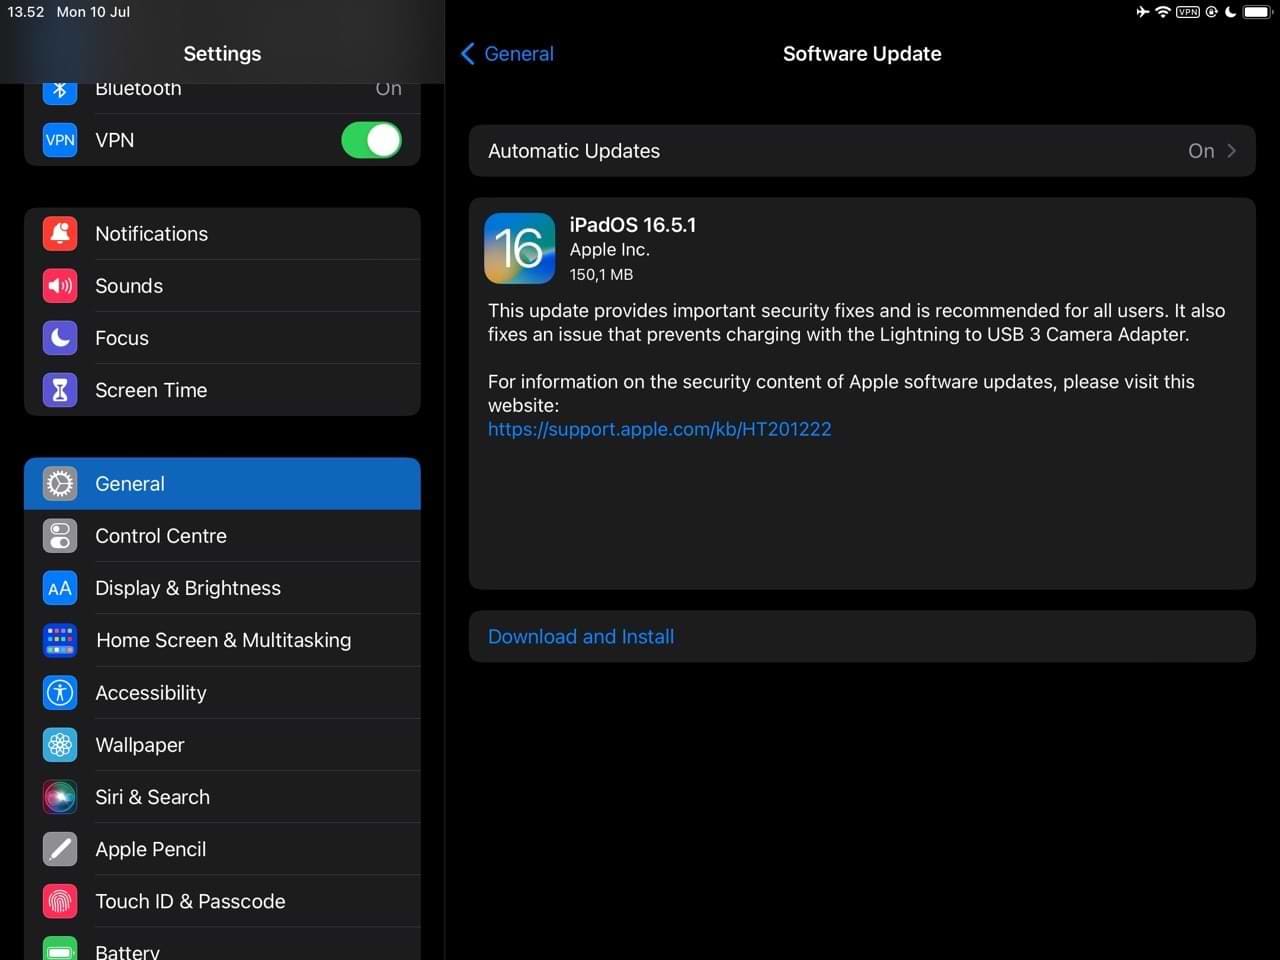Open the support.apple.com HT201222 link
The width and height of the screenshot is (1280, 960).
660,429
